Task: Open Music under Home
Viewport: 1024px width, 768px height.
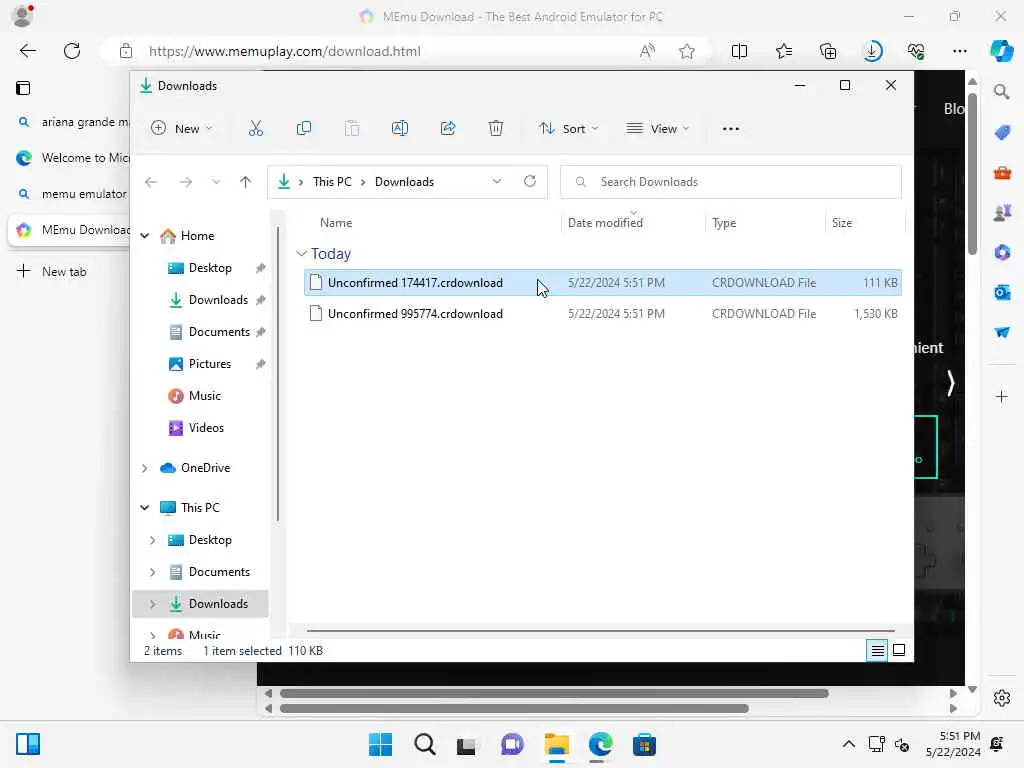Action: pos(204,396)
